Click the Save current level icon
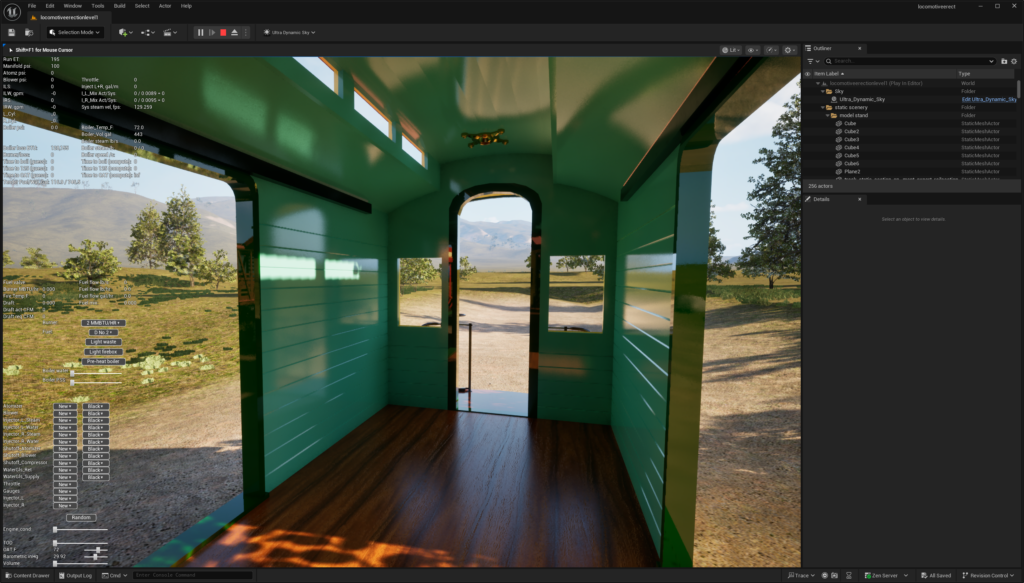 point(11,32)
